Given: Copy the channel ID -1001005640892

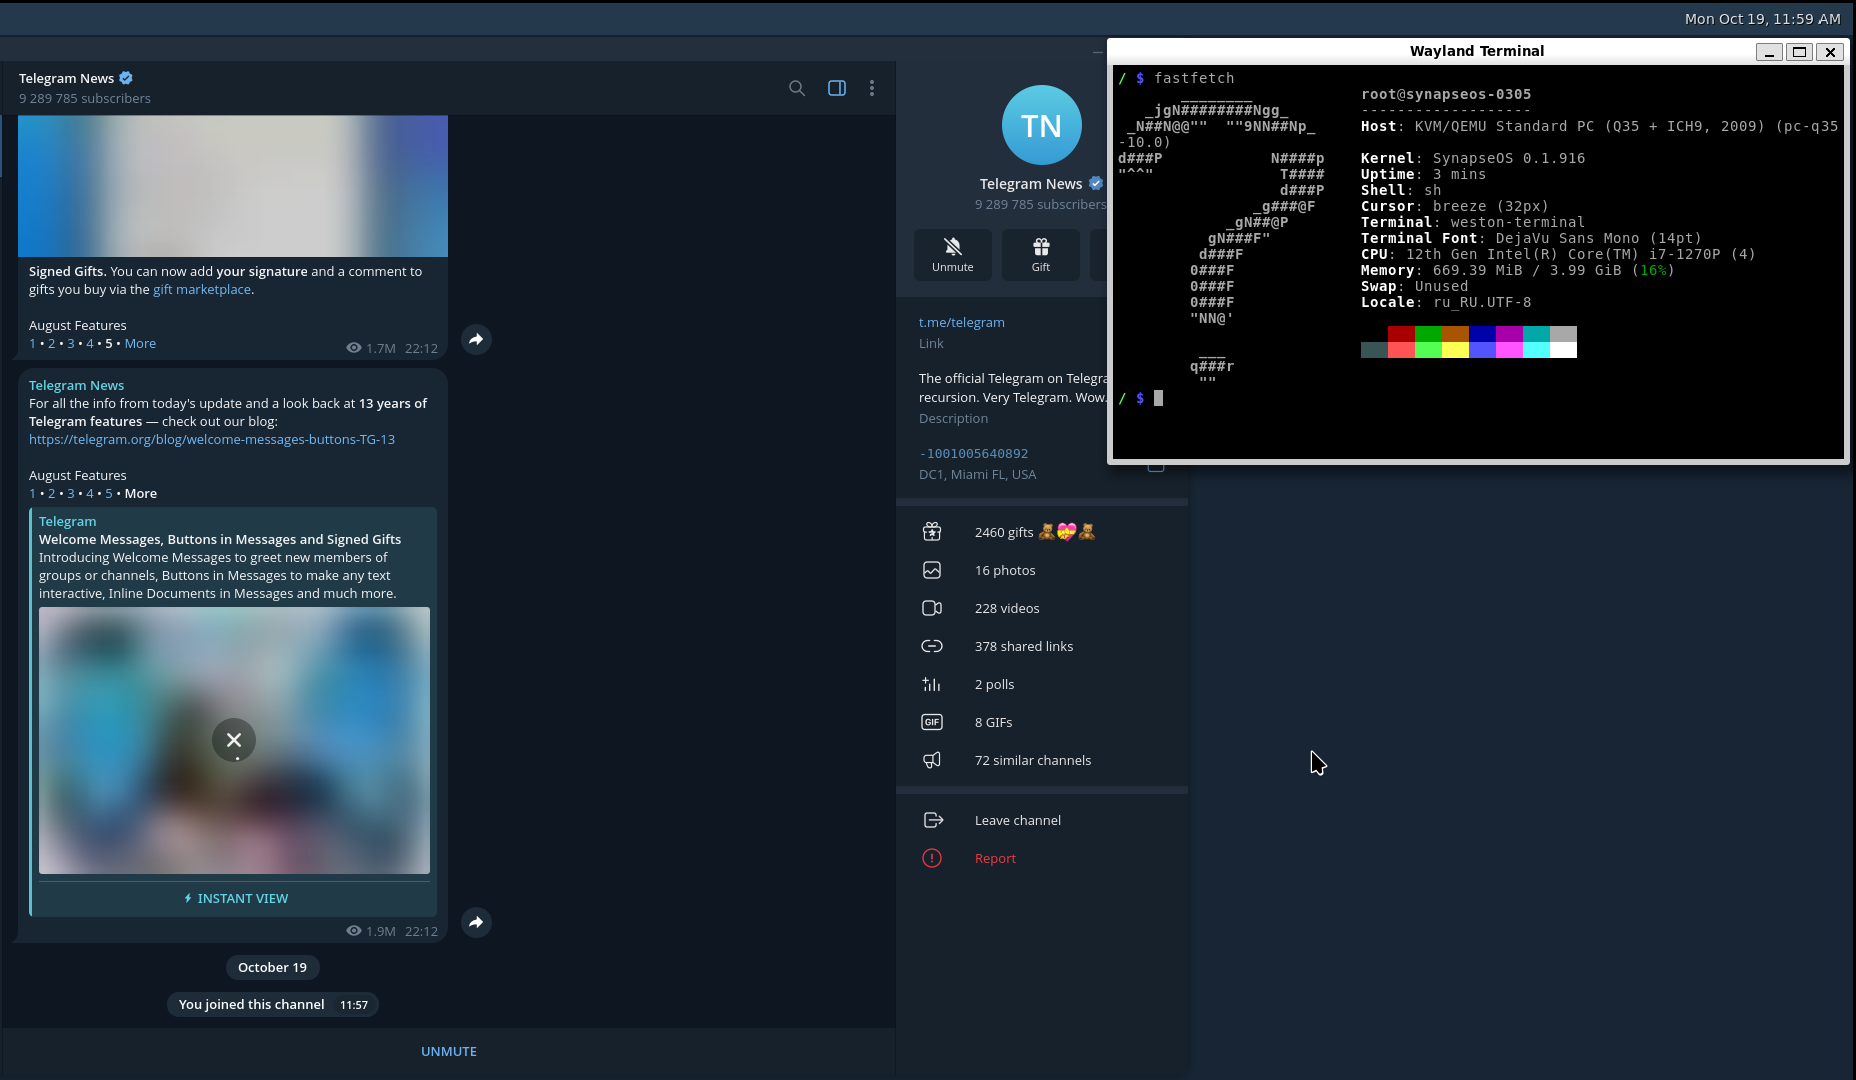Looking at the screenshot, I should (x=973, y=453).
